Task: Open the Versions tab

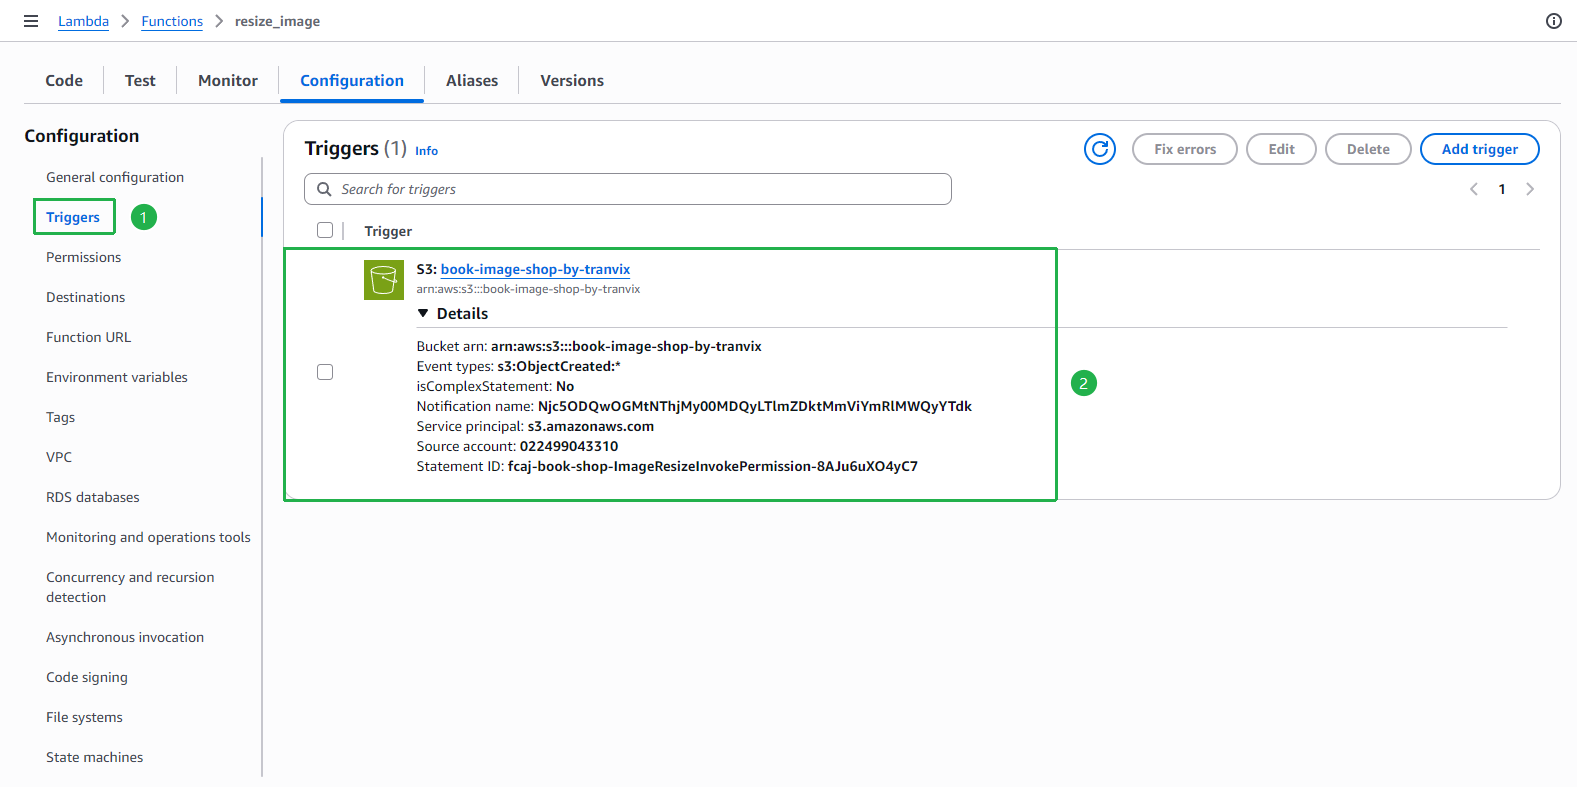Action: tap(572, 80)
